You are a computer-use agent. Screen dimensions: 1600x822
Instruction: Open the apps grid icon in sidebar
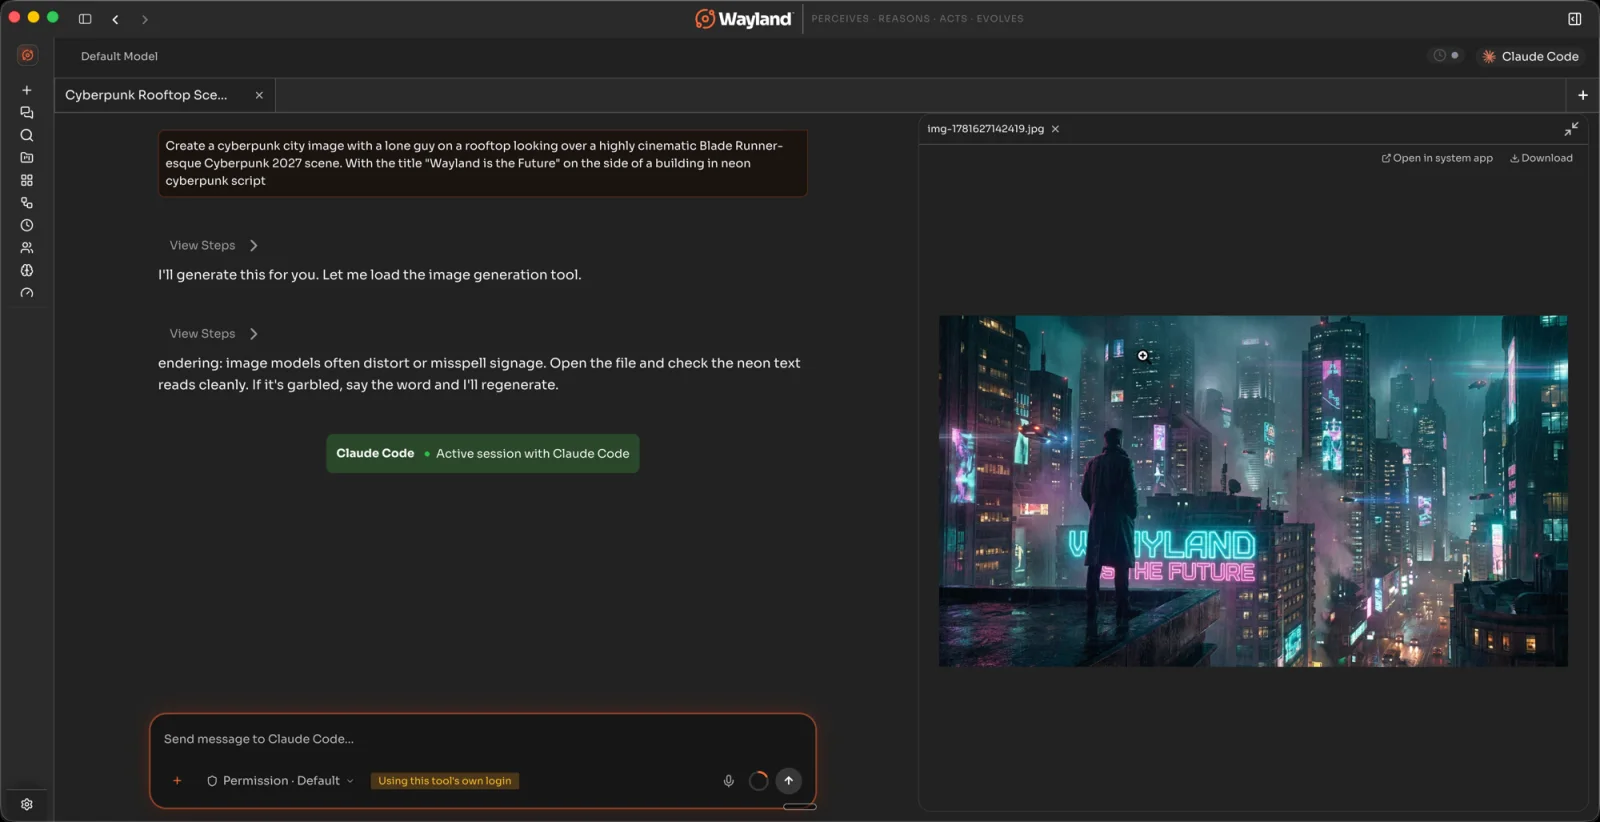(x=27, y=180)
